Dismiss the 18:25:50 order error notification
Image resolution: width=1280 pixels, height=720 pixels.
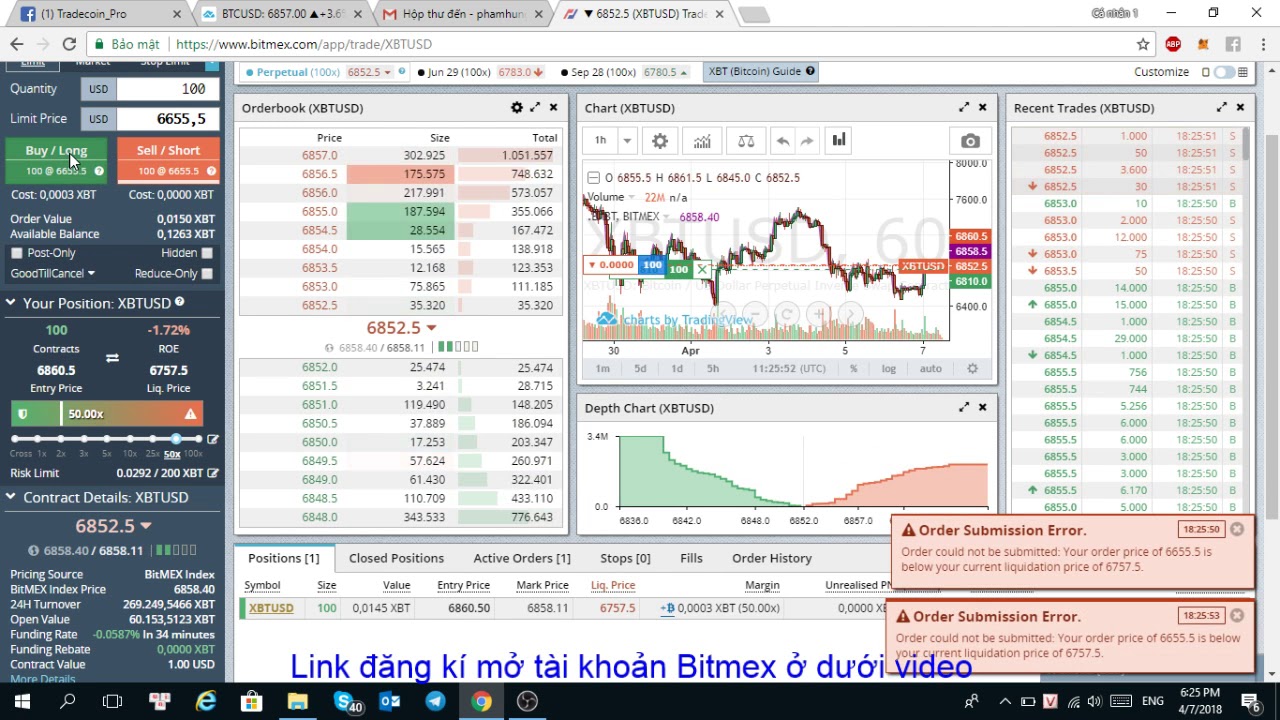point(1237,529)
